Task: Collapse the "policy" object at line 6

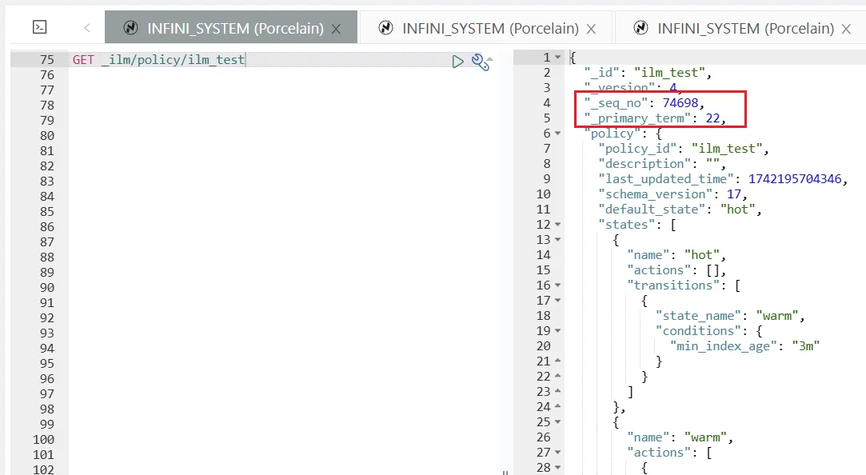Action: click(558, 134)
